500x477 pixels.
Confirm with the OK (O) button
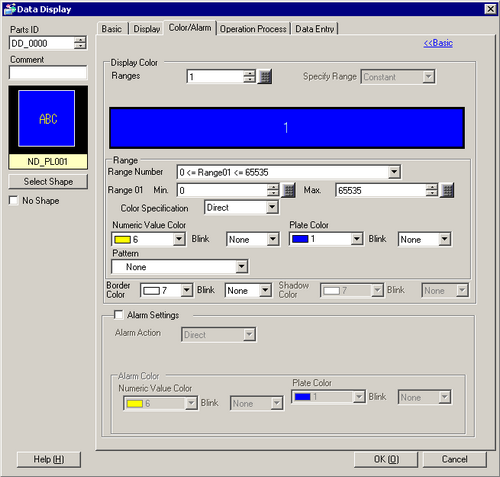(x=386, y=459)
